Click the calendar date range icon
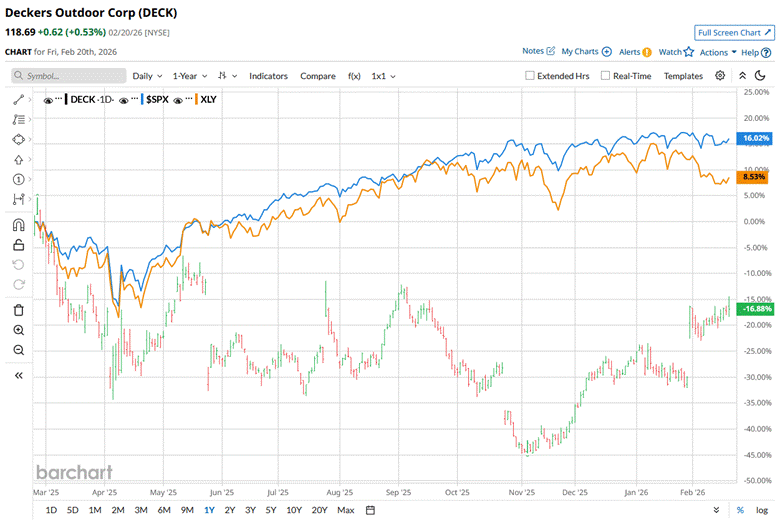This screenshot has width=780, height=520. click(x=370, y=510)
